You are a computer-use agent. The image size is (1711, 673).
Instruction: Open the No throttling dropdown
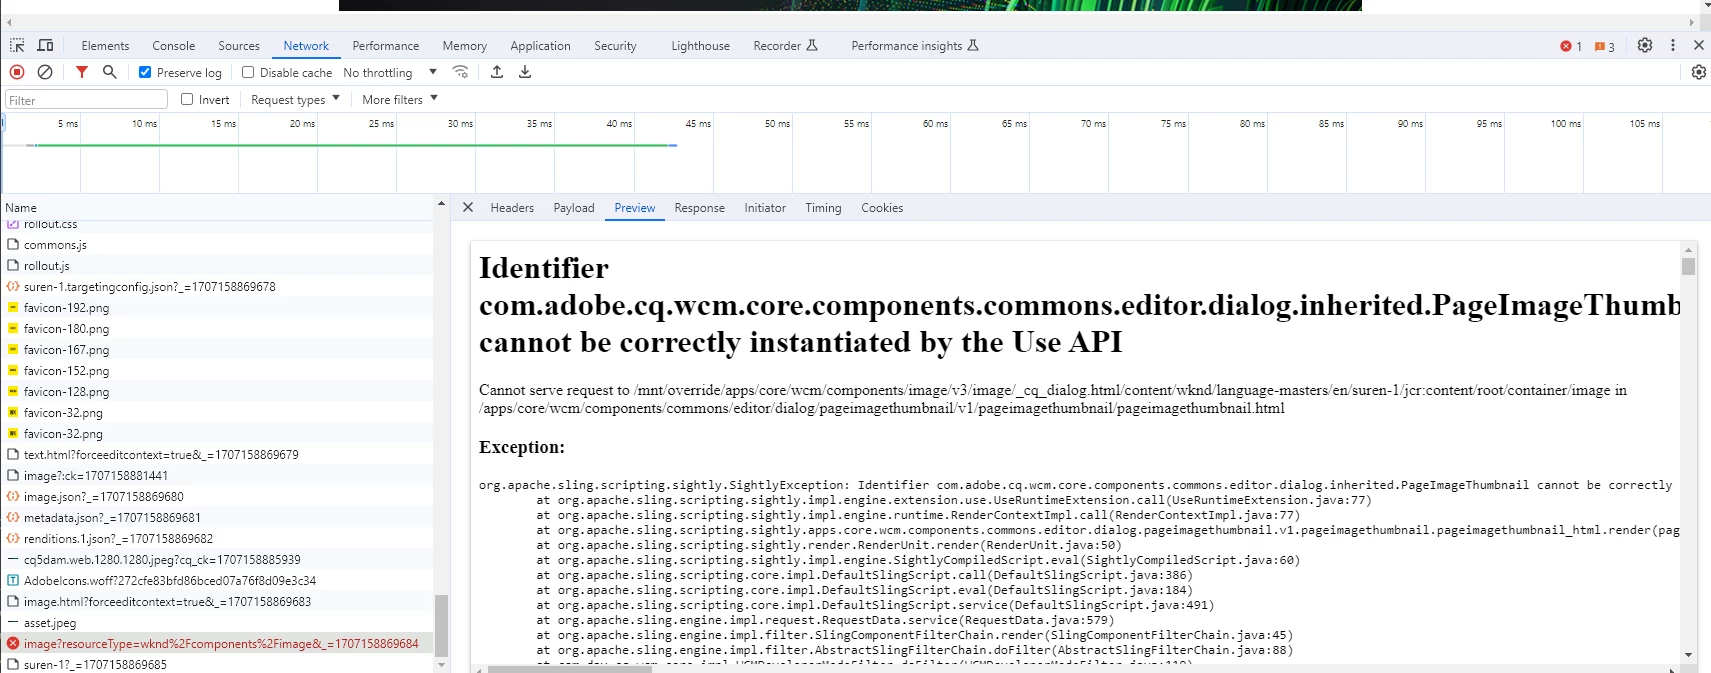[390, 72]
